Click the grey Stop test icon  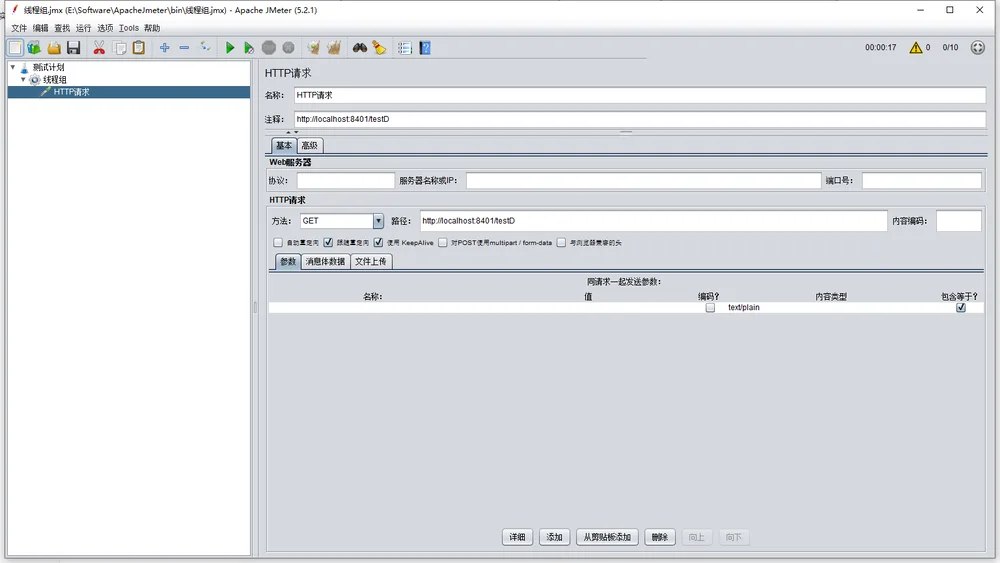(x=269, y=48)
